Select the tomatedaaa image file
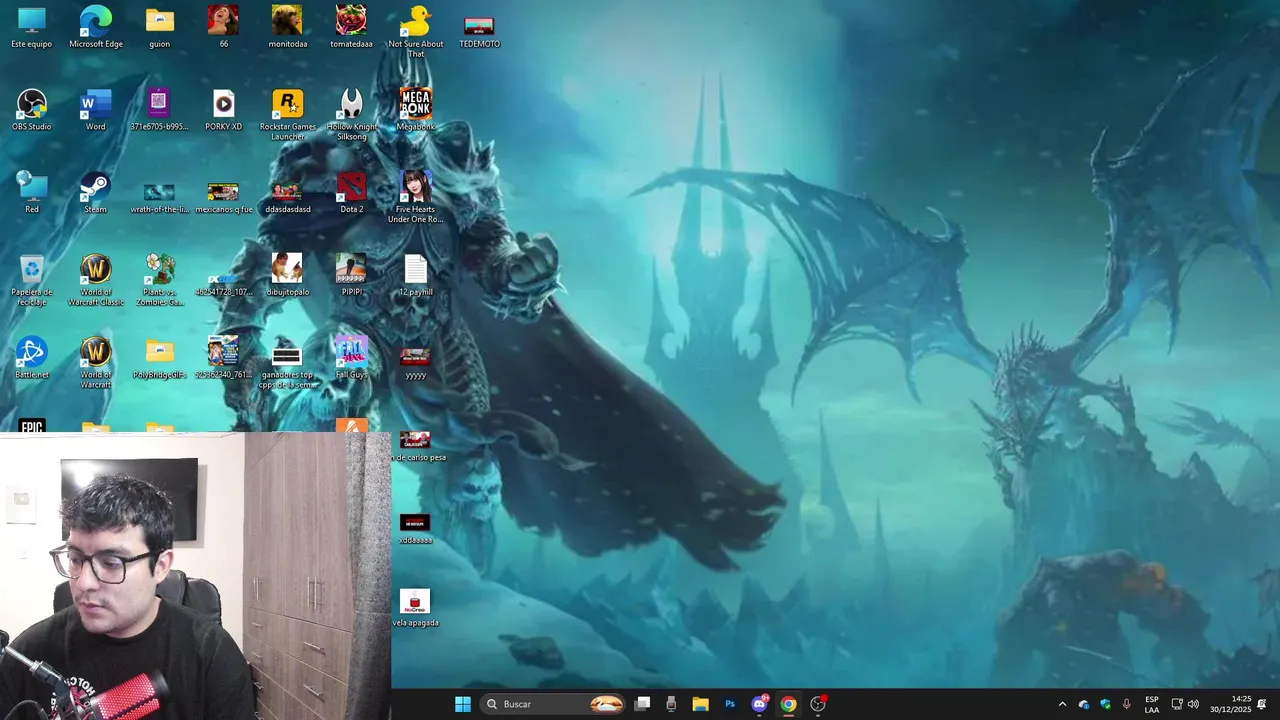 pyautogui.click(x=351, y=27)
